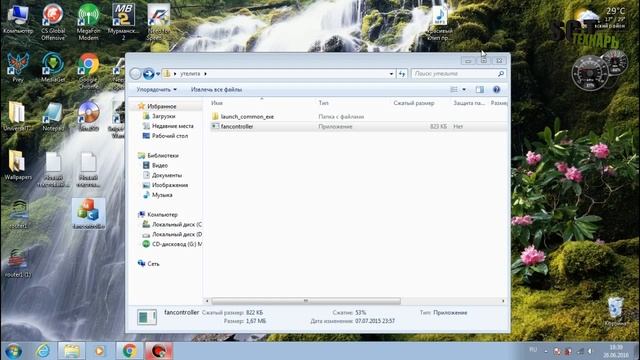Click the Приложение type cell

pos(335,127)
